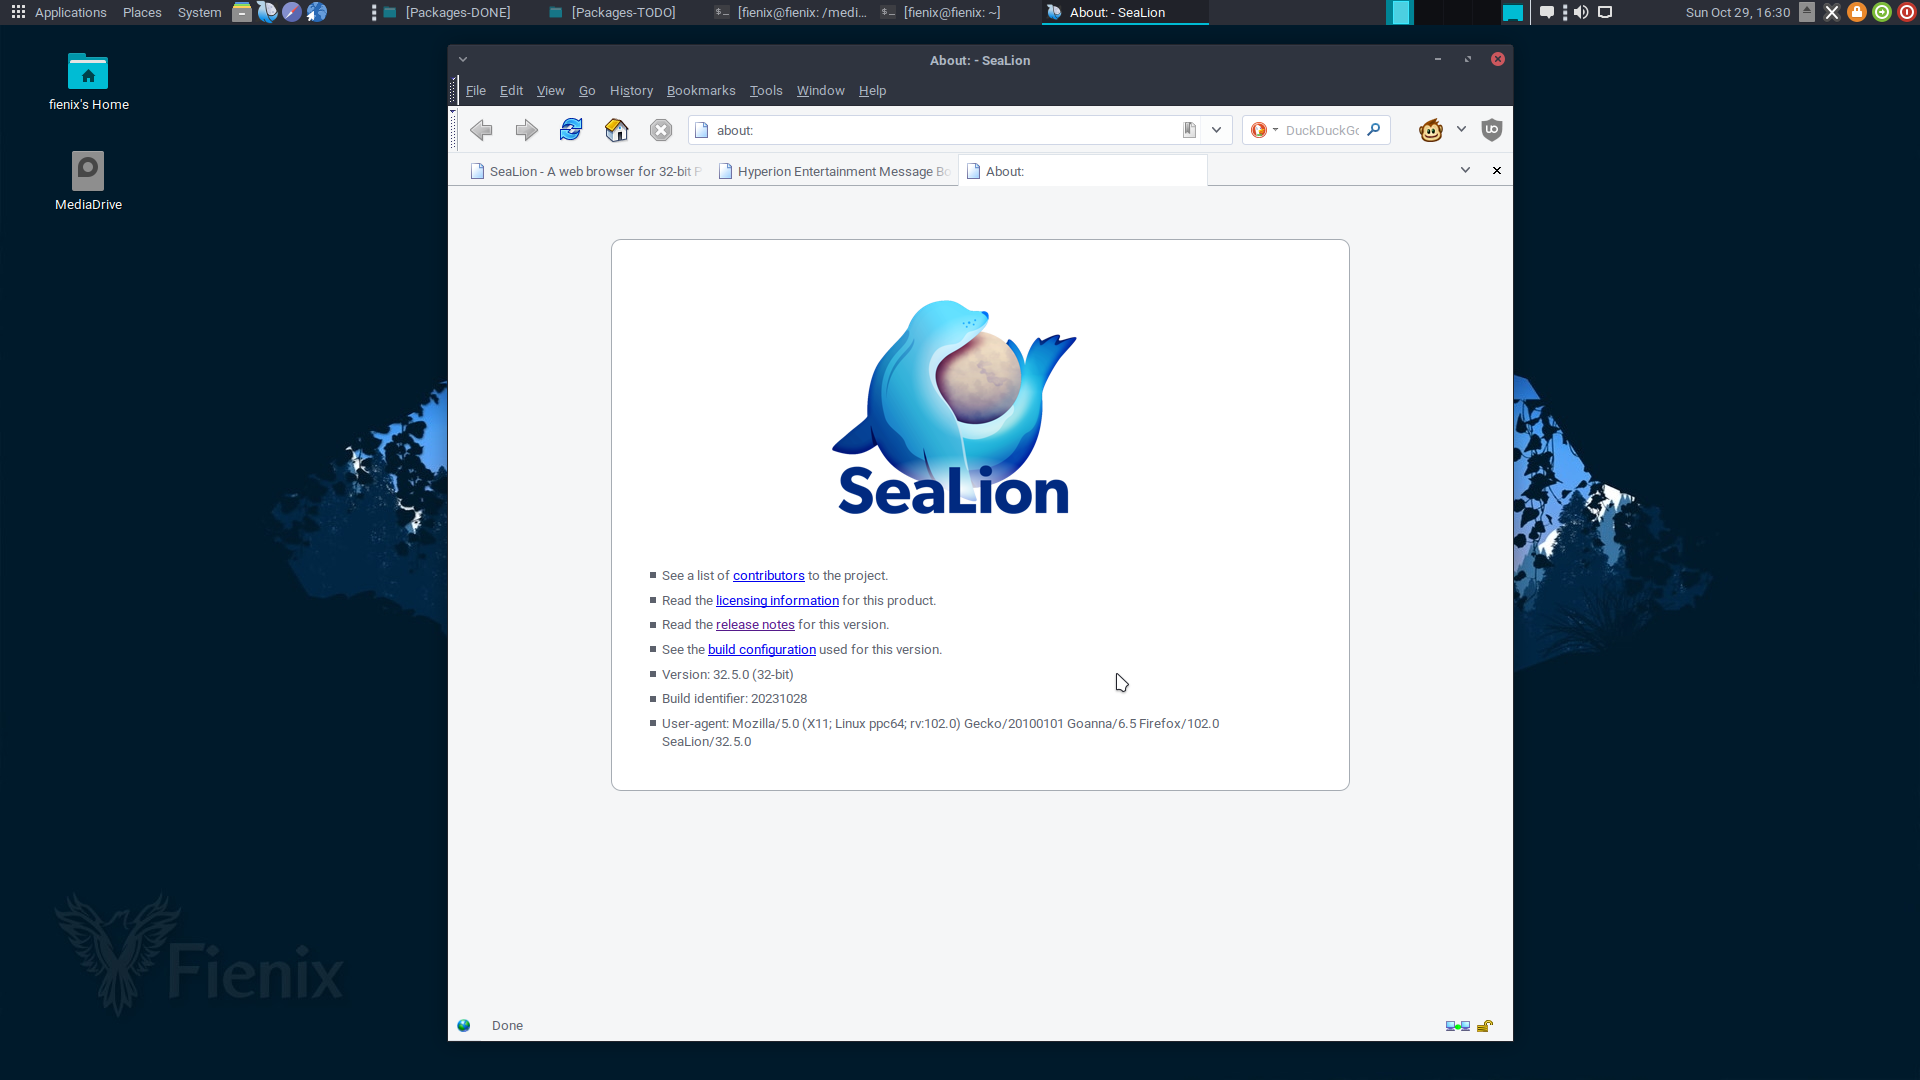The width and height of the screenshot is (1920, 1080).
Task: Open the list all tabs chevron
Action: 1465,171
